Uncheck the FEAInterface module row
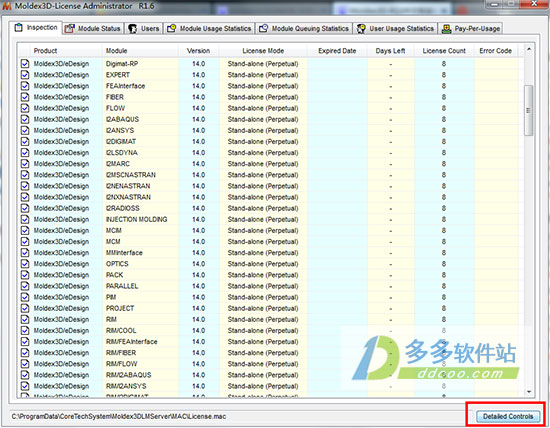This screenshot has width=550, height=428. click(x=25, y=86)
